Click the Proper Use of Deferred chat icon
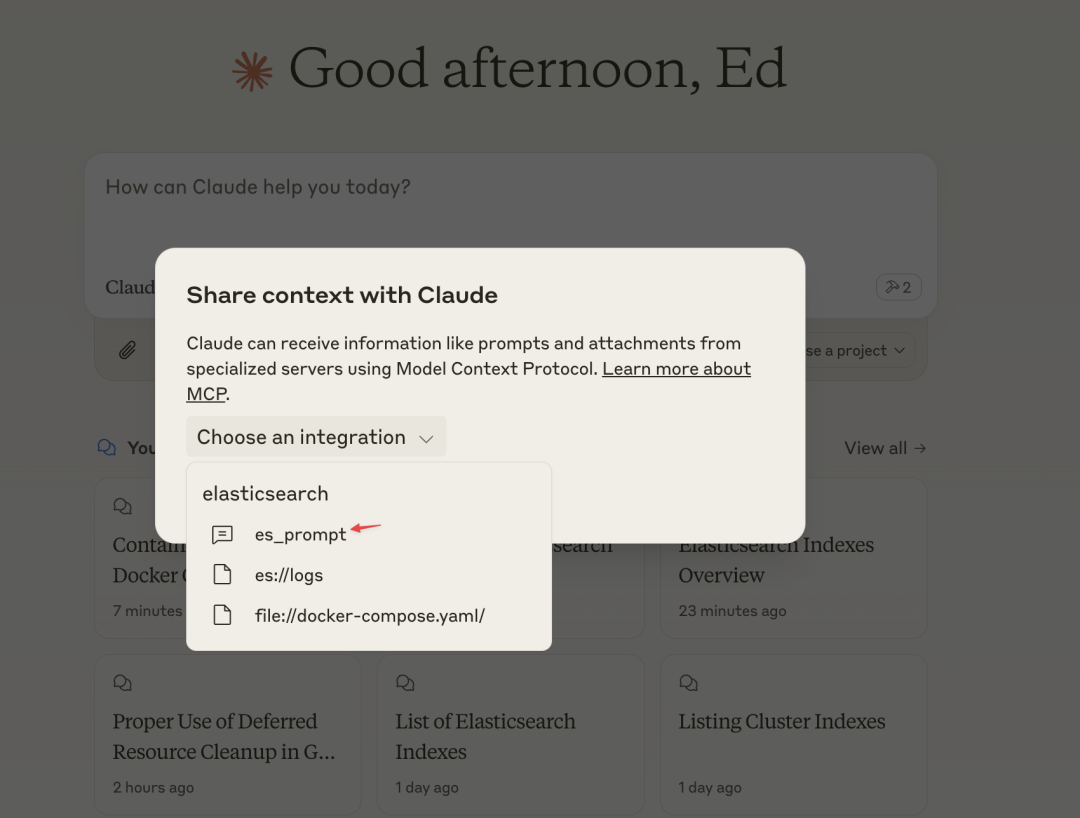This screenshot has height=818, width=1080. pyautogui.click(x=122, y=682)
